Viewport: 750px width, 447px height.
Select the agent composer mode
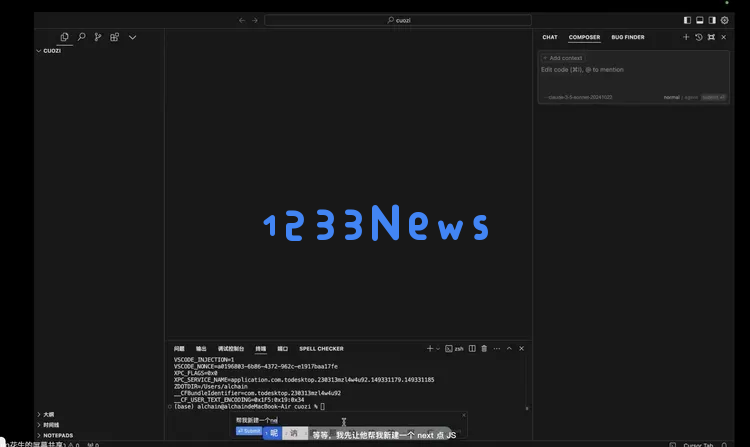click(x=691, y=97)
